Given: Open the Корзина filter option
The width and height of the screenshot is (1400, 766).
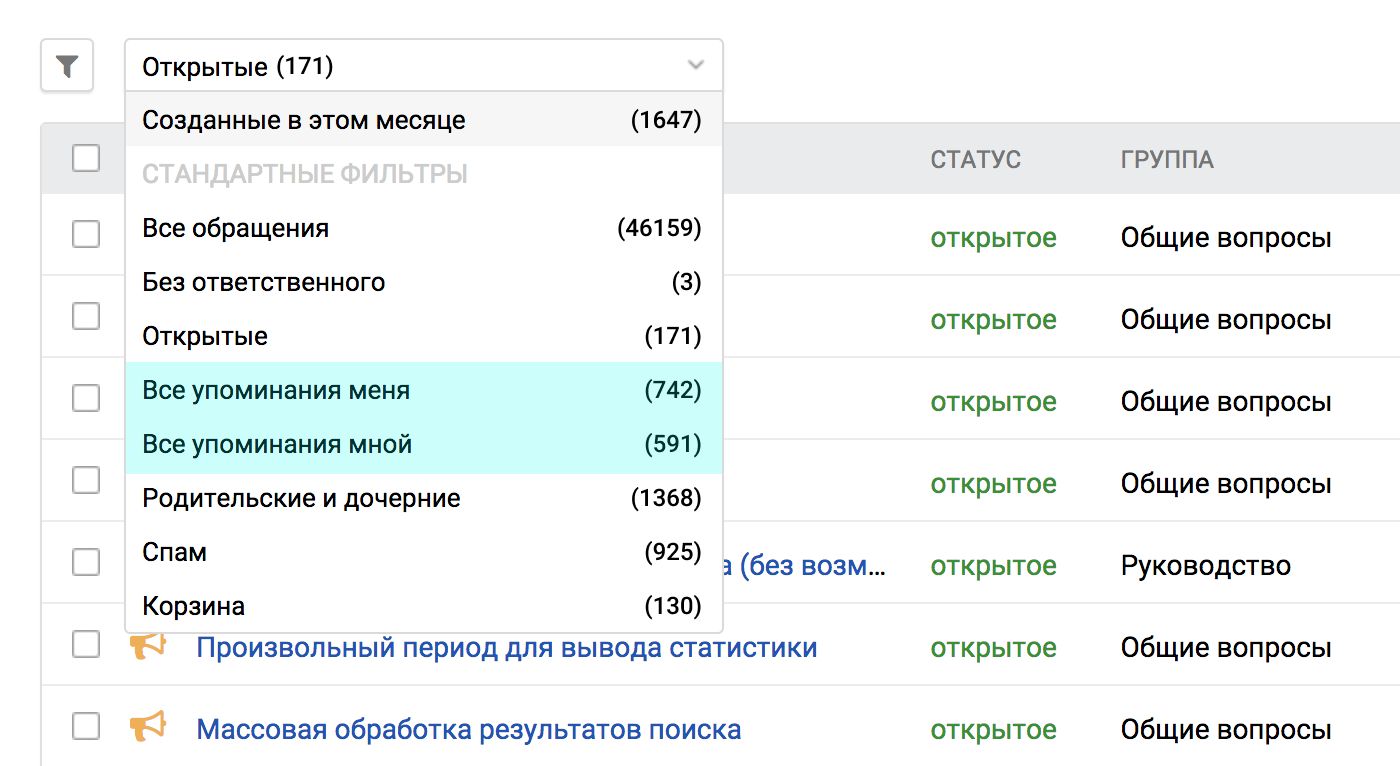Looking at the screenshot, I should pyautogui.click(x=194, y=606).
